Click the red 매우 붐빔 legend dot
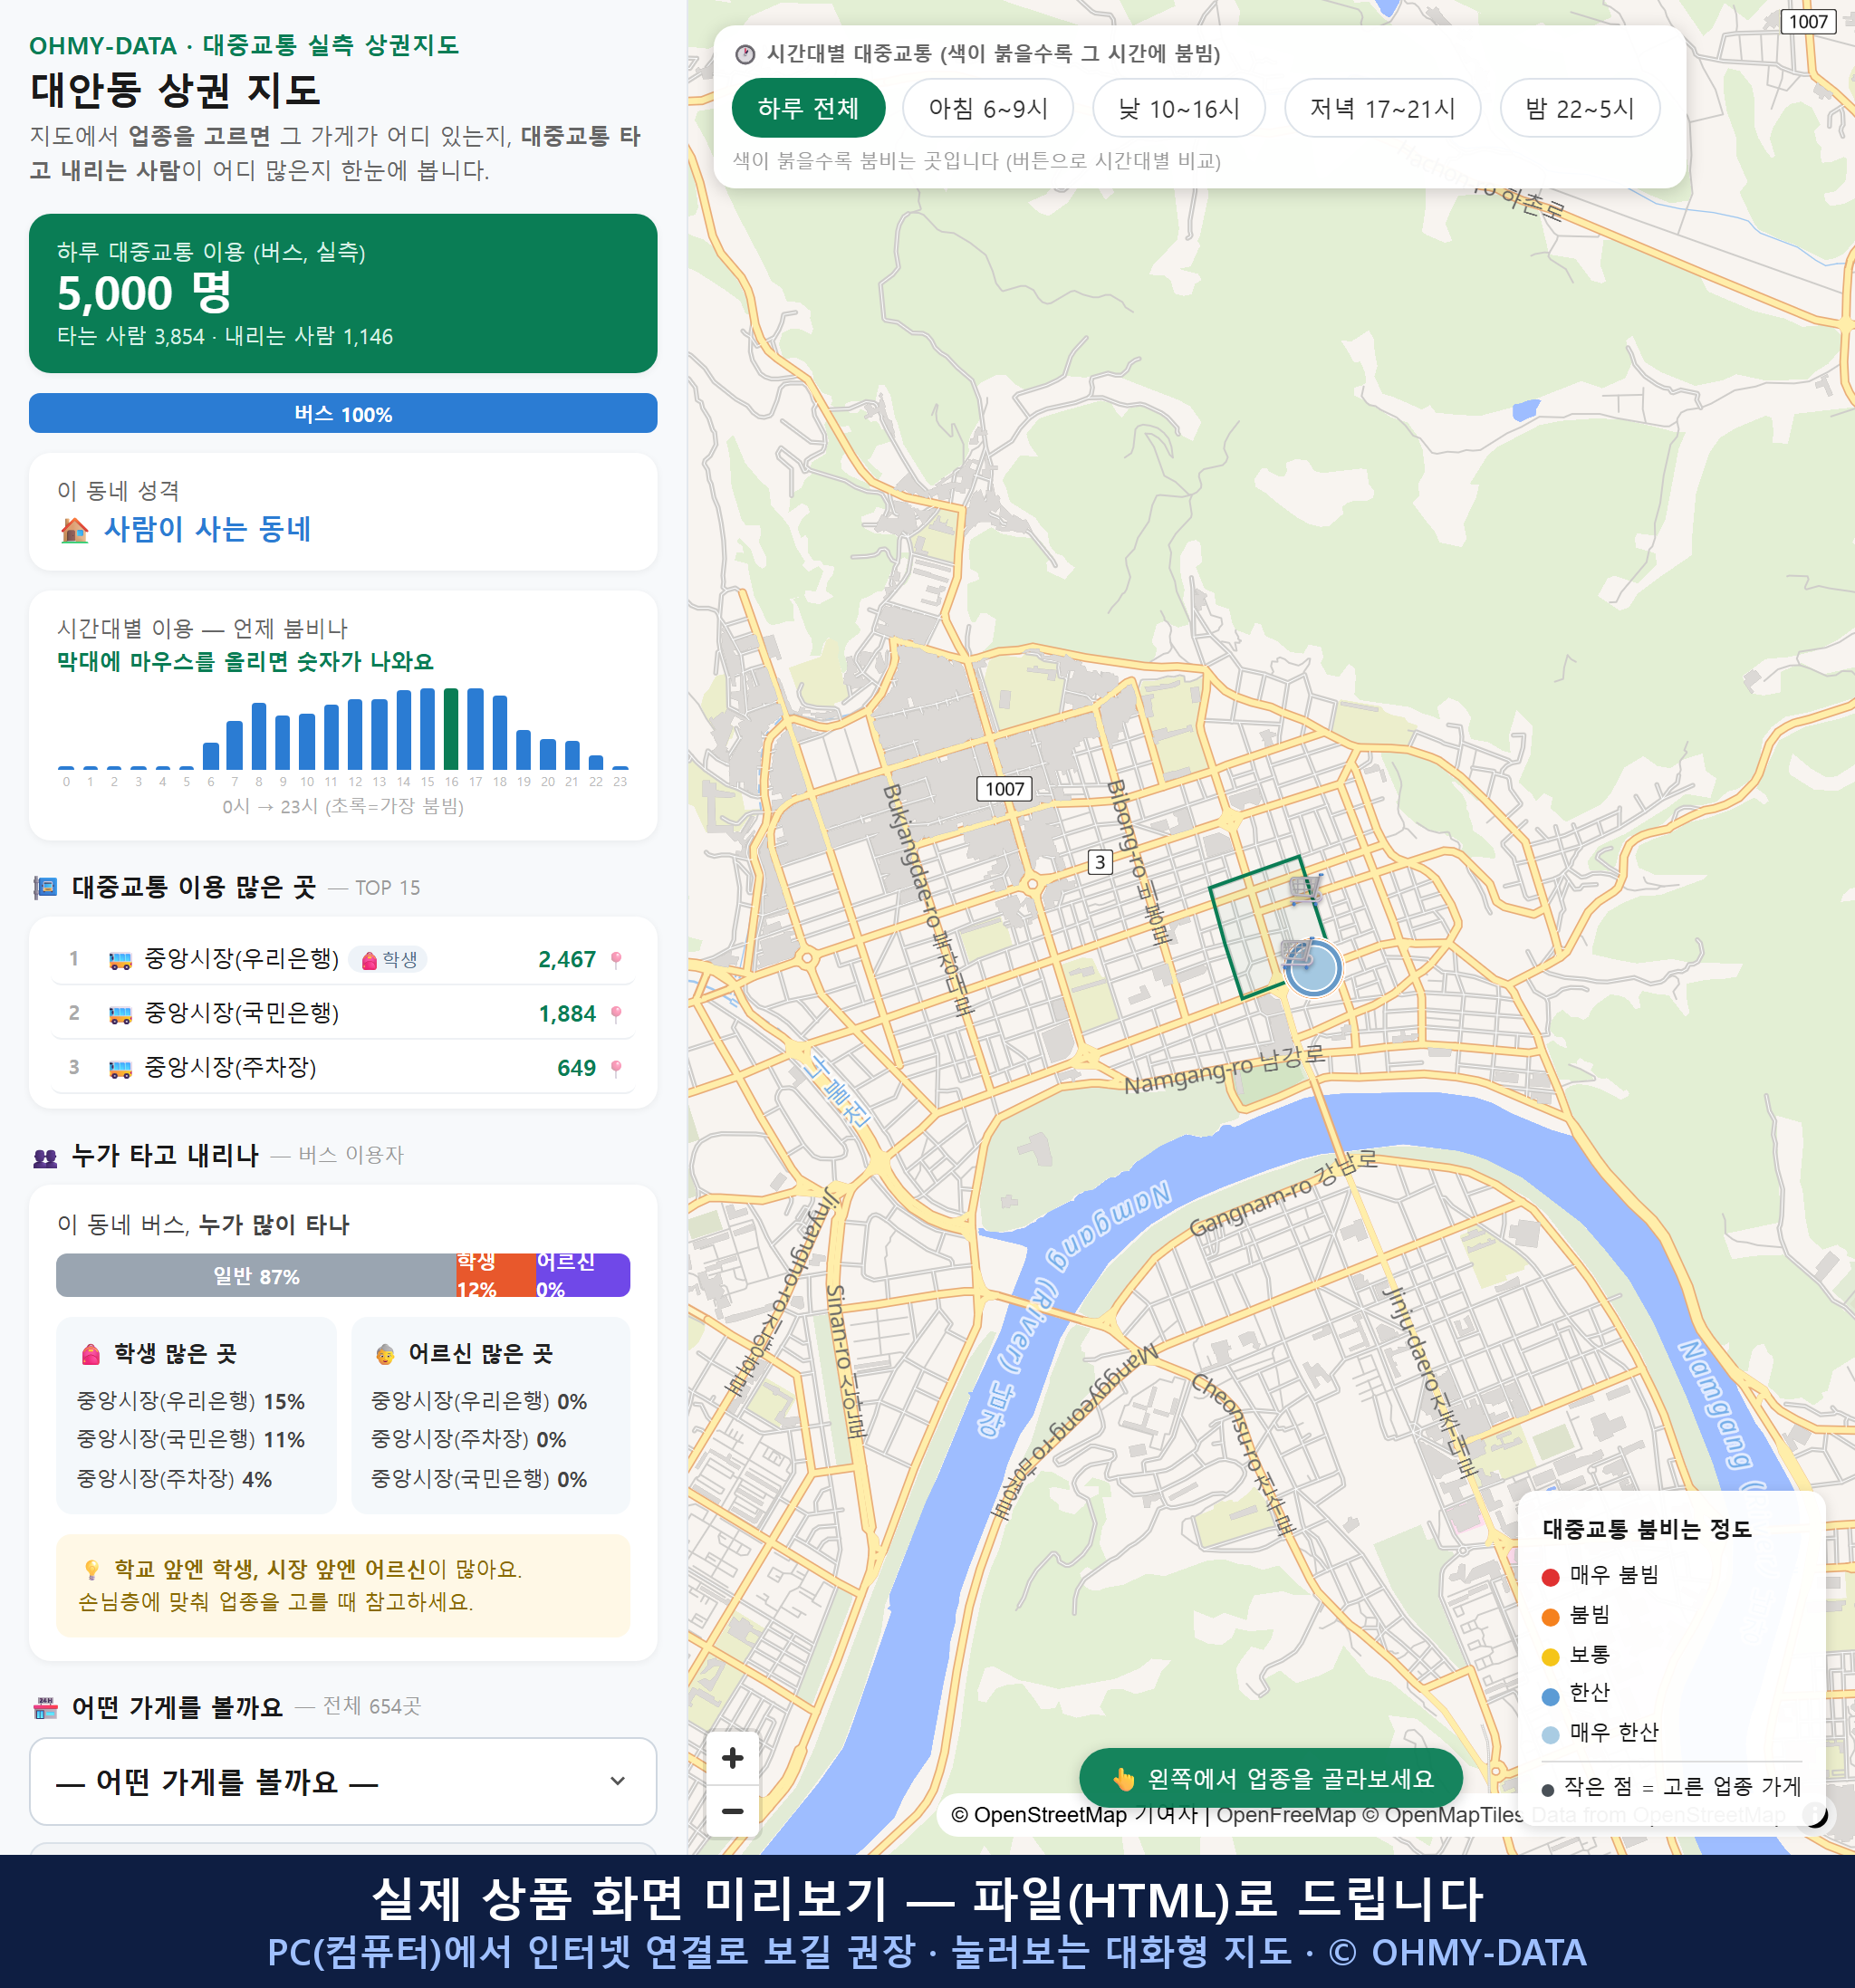Image resolution: width=1855 pixels, height=1988 pixels. [x=1550, y=1577]
